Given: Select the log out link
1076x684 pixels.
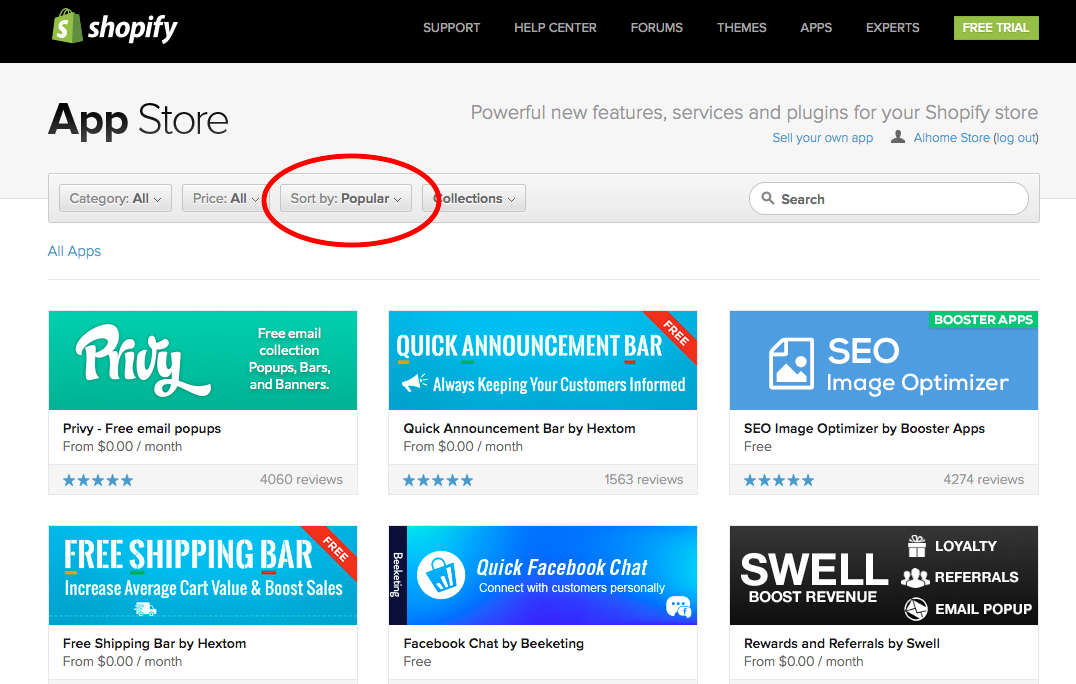Looking at the screenshot, I should (x=1016, y=137).
